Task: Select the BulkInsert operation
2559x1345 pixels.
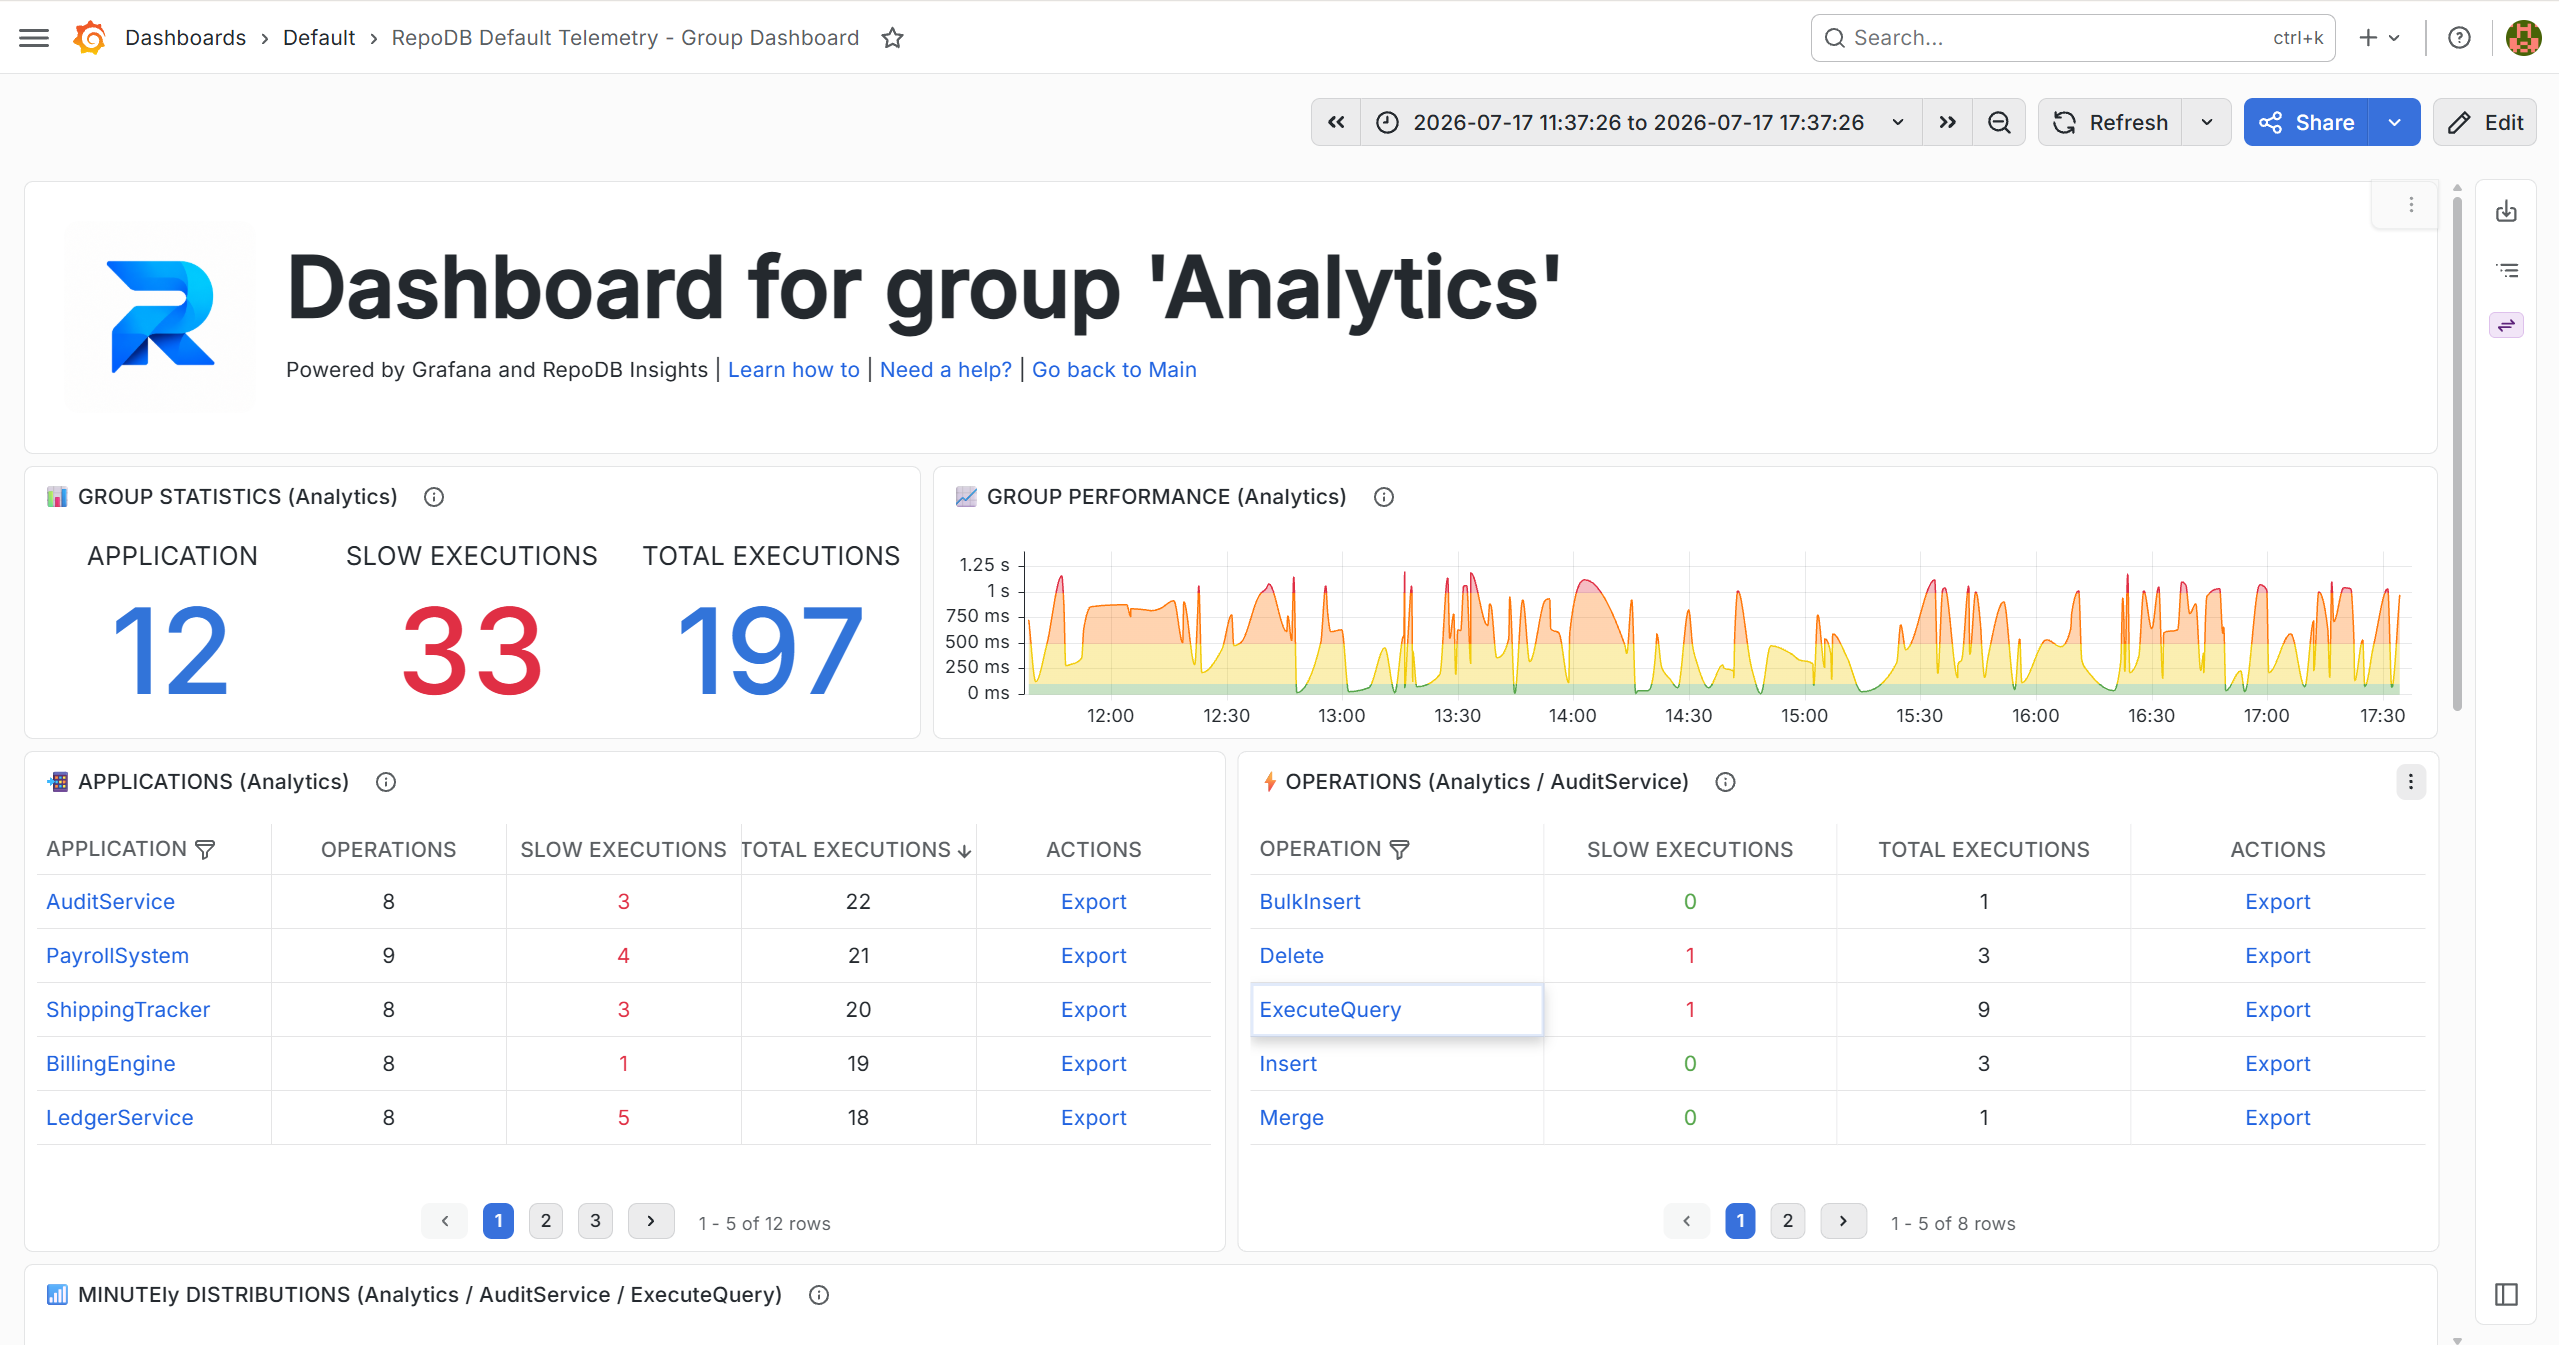Action: [x=1310, y=902]
